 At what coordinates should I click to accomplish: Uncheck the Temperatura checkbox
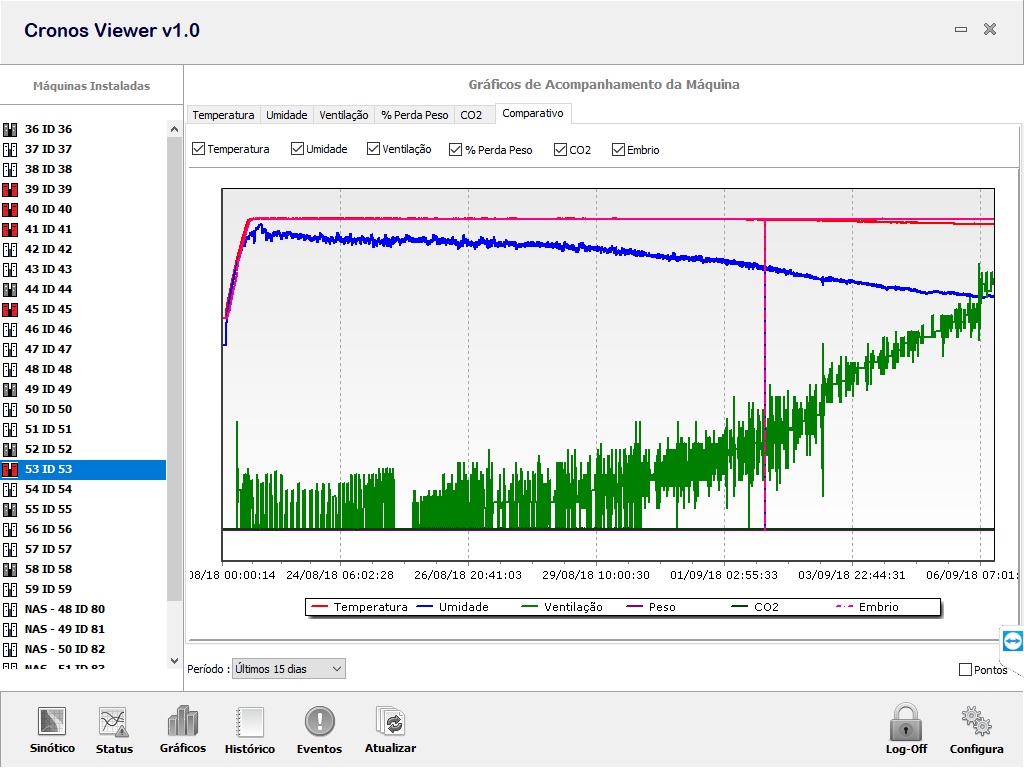point(198,149)
